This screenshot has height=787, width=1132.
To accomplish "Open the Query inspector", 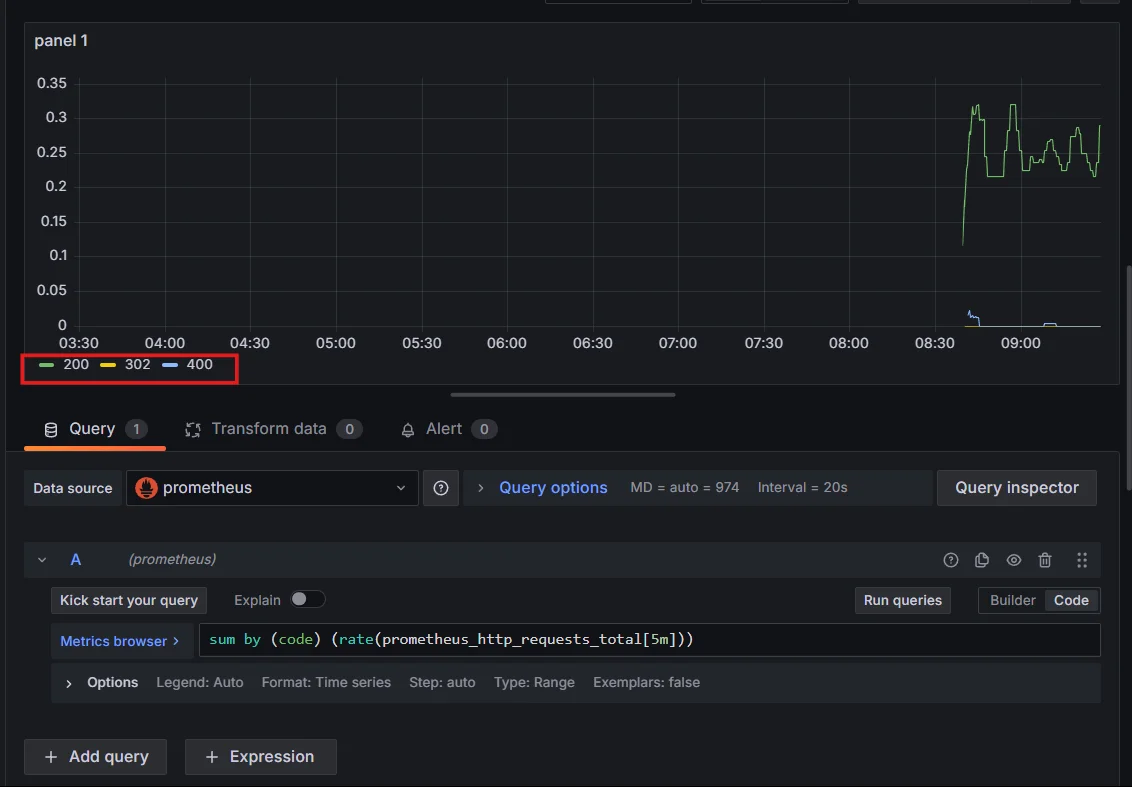I will pos(1016,488).
